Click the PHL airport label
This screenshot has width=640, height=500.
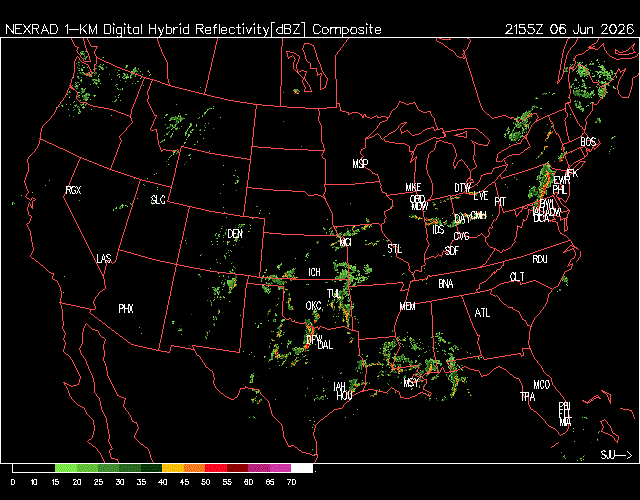coord(560,190)
